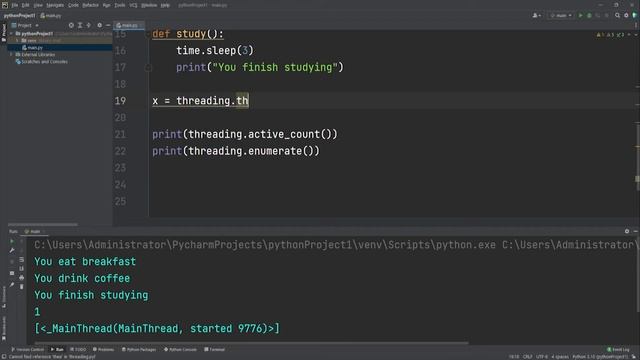This screenshot has width=640, height=360.
Task: Click the JetBrains Toolbox icon at top right
Action: (x=635, y=16)
